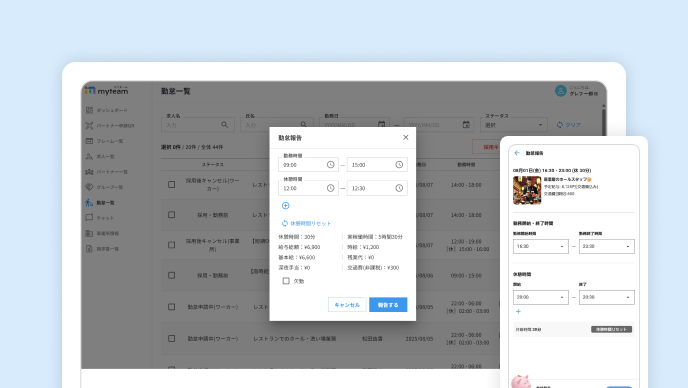Go back with the mobile arrow icon
The width and height of the screenshot is (688, 388).
point(517,153)
